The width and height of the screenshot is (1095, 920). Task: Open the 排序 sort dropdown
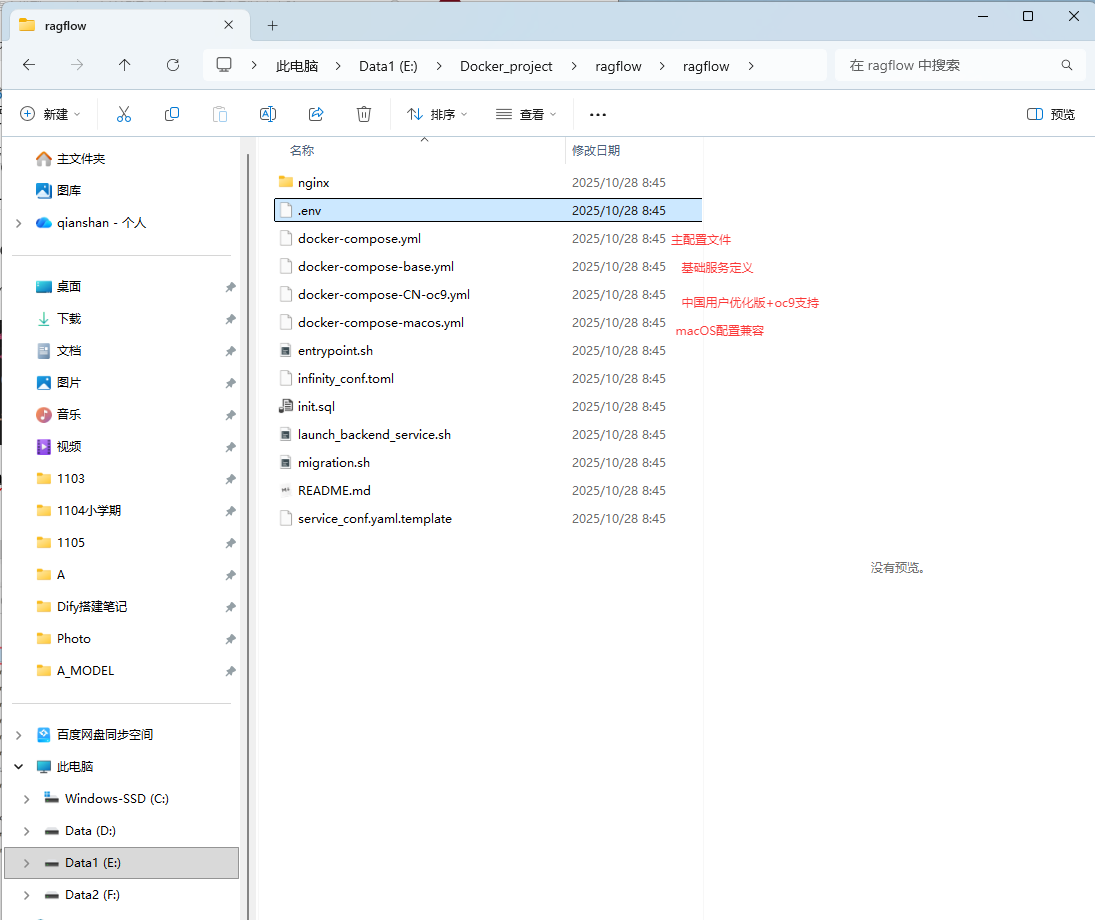tap(437, 115)
